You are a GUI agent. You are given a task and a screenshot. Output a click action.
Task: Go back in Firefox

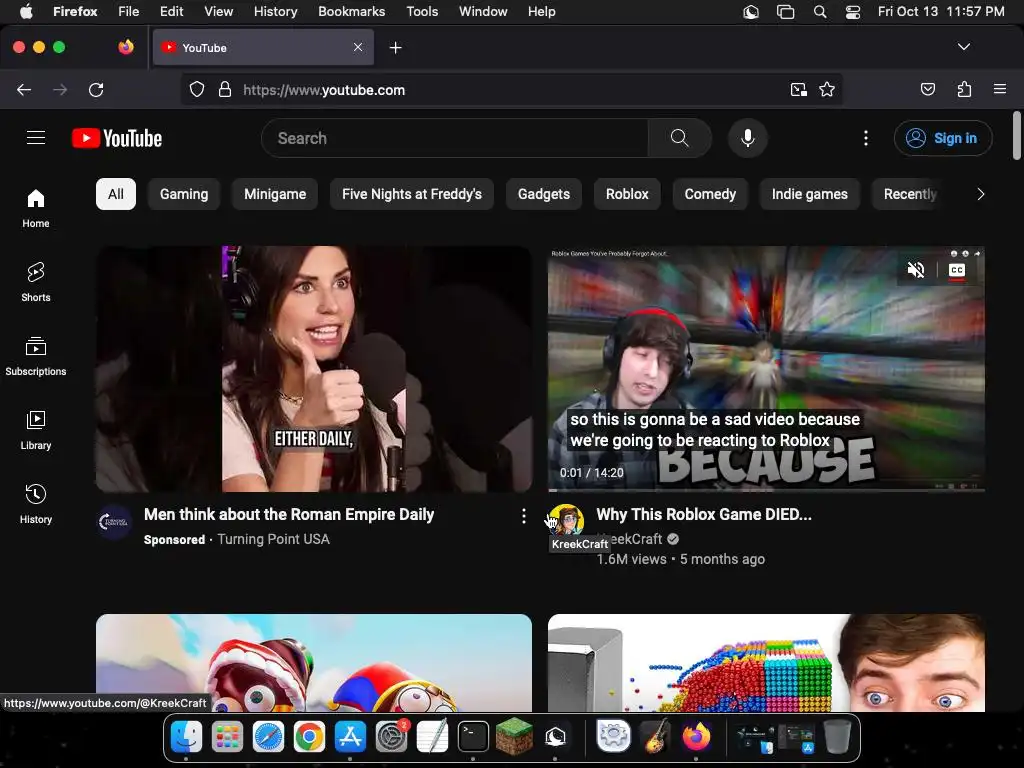click(24, 89)
